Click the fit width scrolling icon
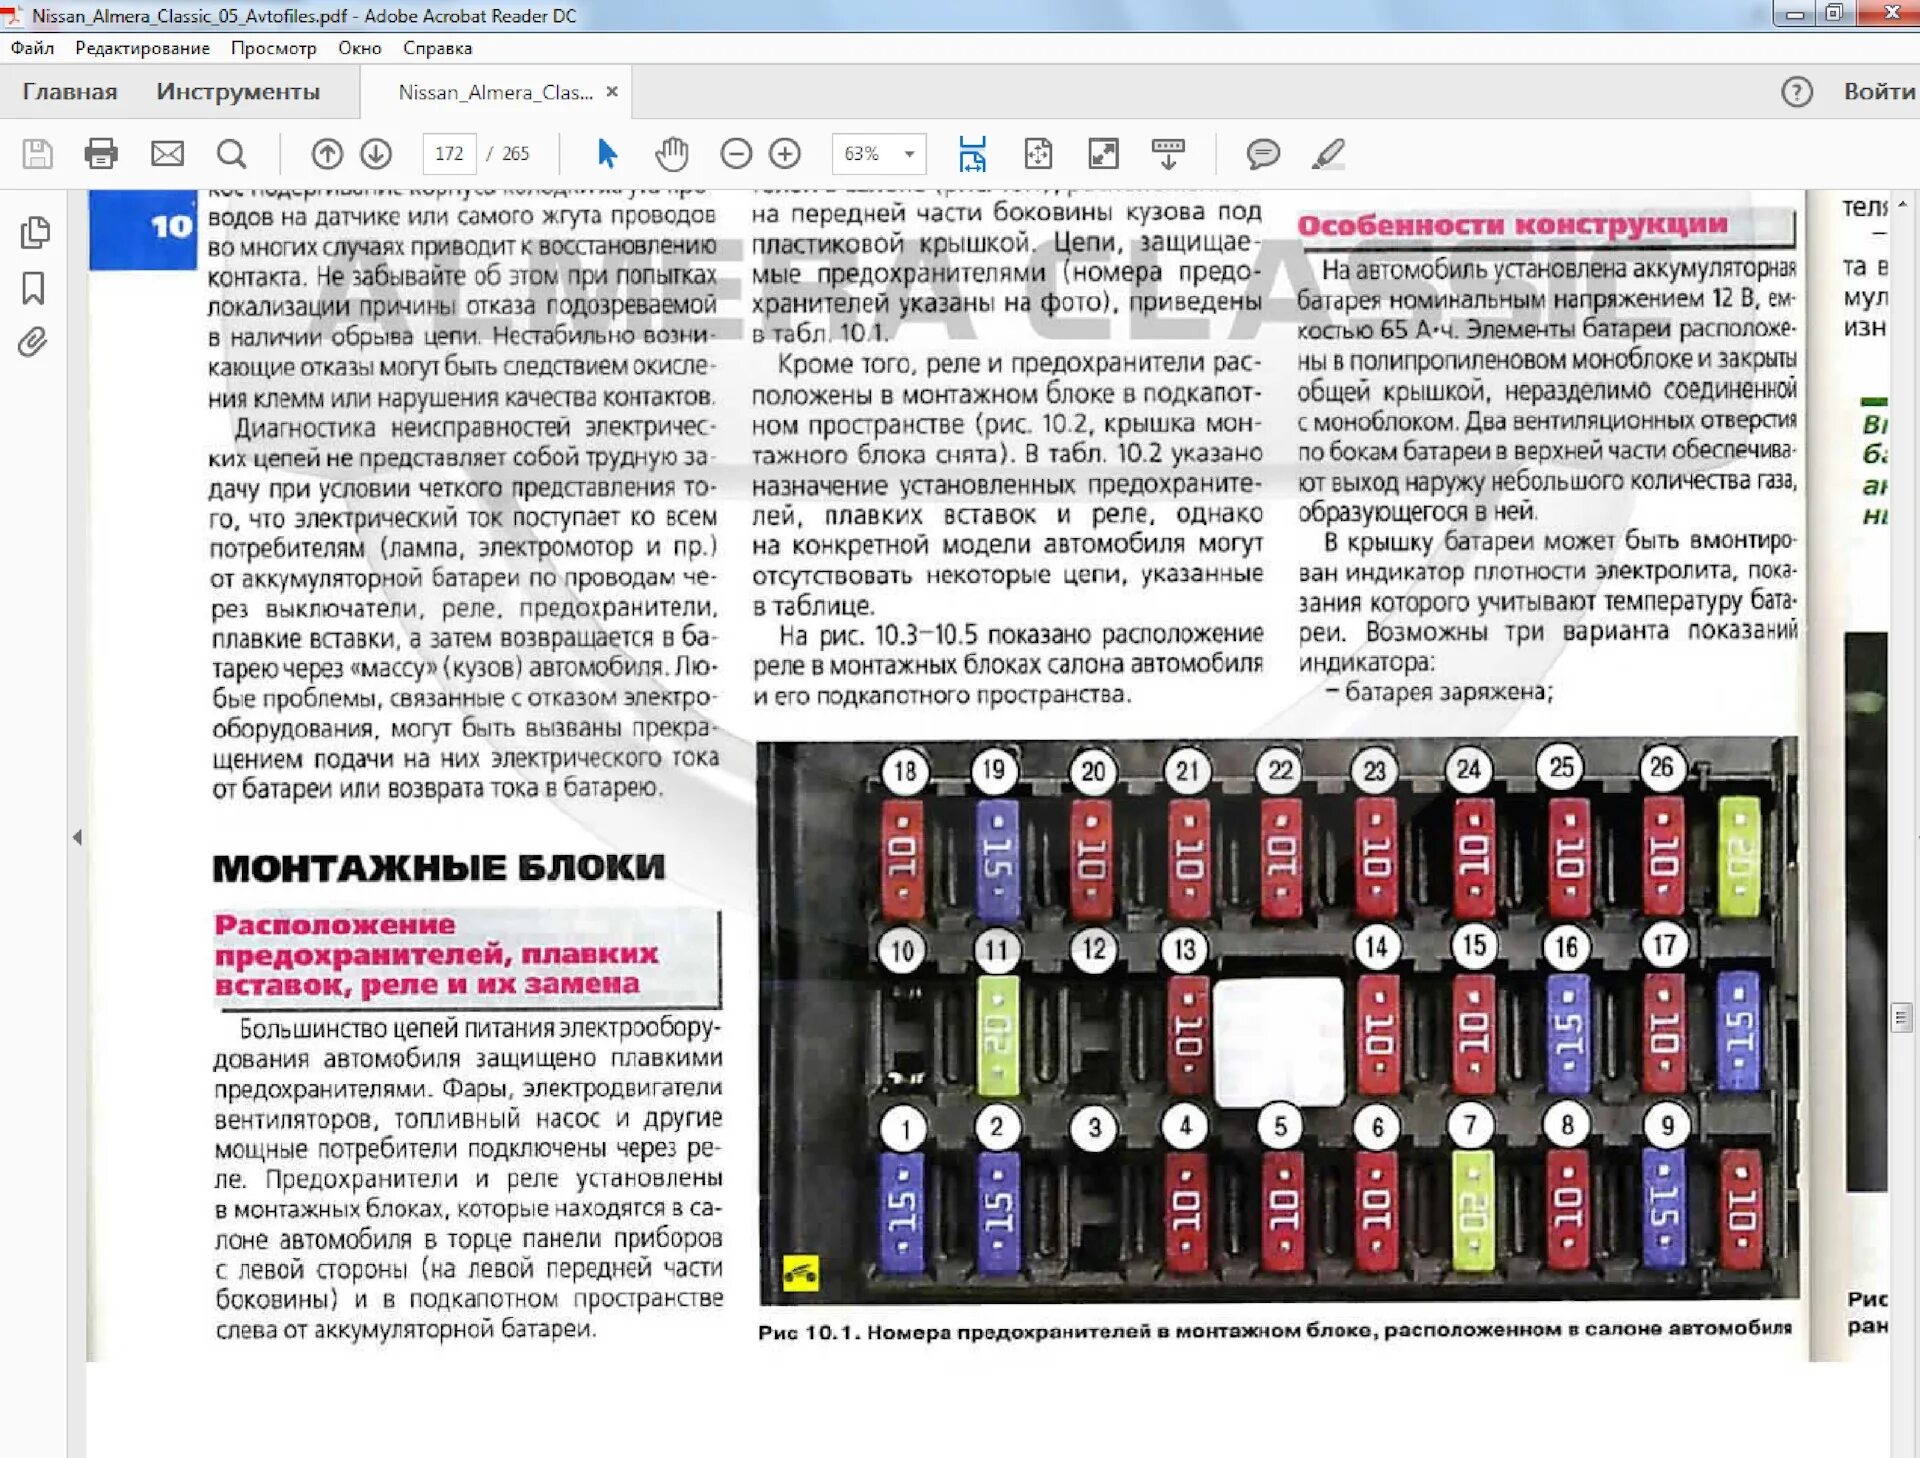The width and height of the screenshot is (1920, 1458). (x=972, y=154)
